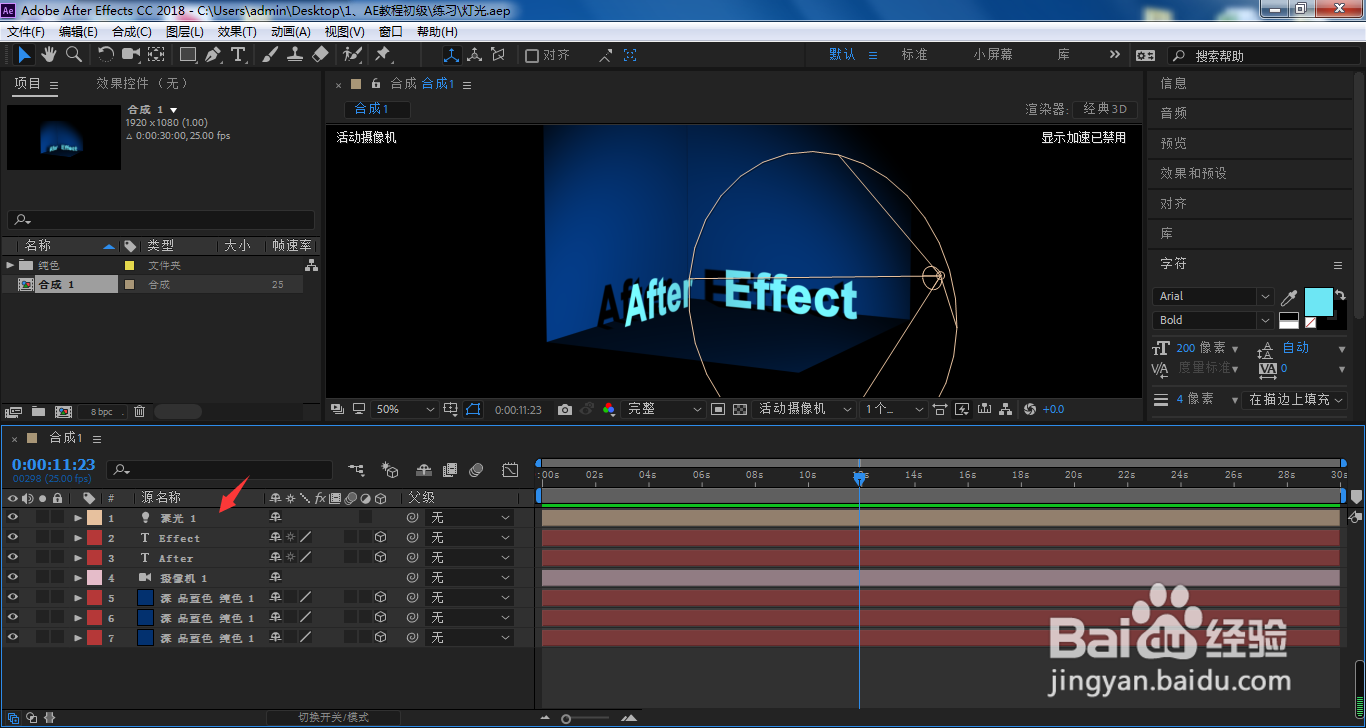Enable the 对齐 snapping checkbox
The image size is (1366, 728).
(x=532, y=55)
